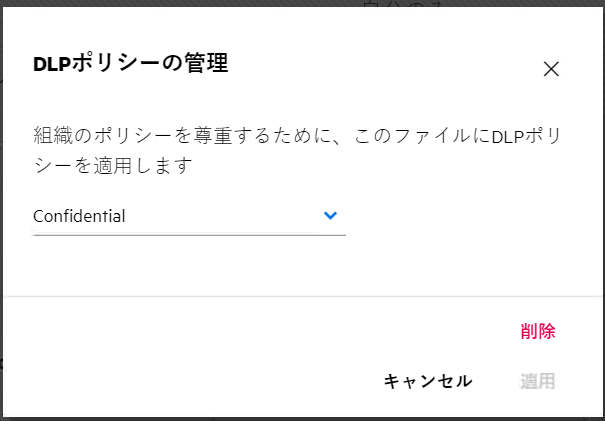Screen dimensions: 605x421
Task: Open the Confidential policy combo box
Action: pyautogui.click(x=189, y=216)
